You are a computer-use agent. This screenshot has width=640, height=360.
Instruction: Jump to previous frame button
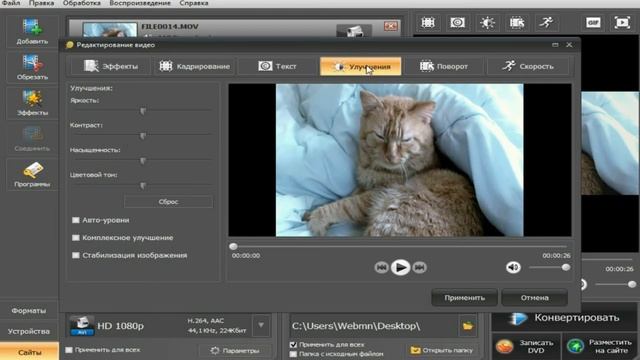(x=381, y=267)
